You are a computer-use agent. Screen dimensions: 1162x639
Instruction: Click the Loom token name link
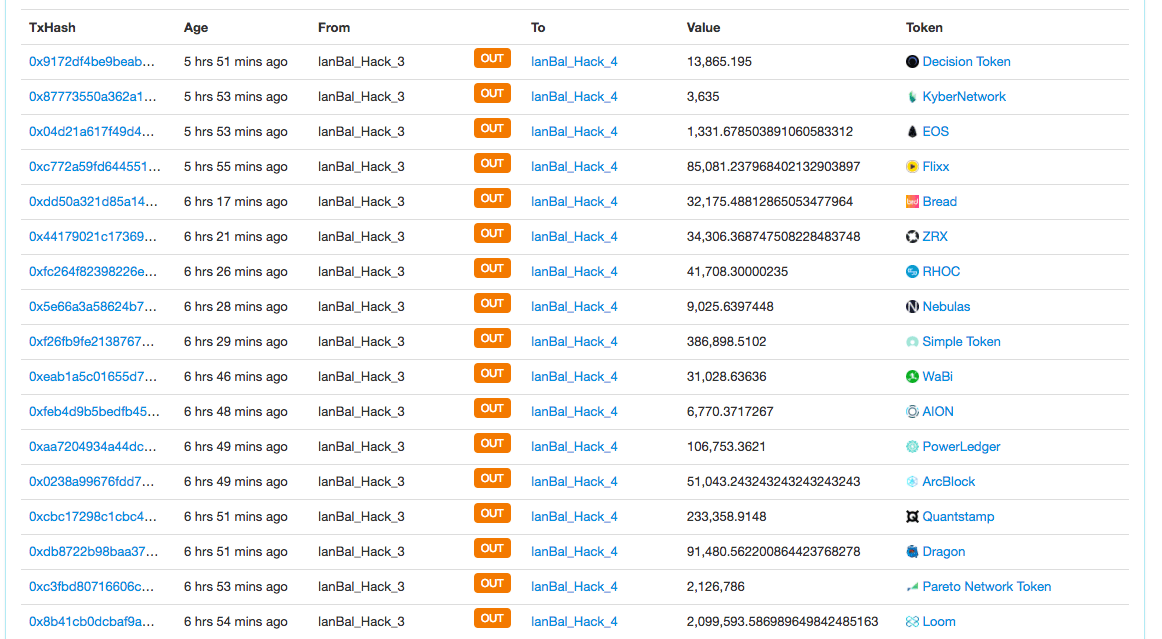(939, 622)
